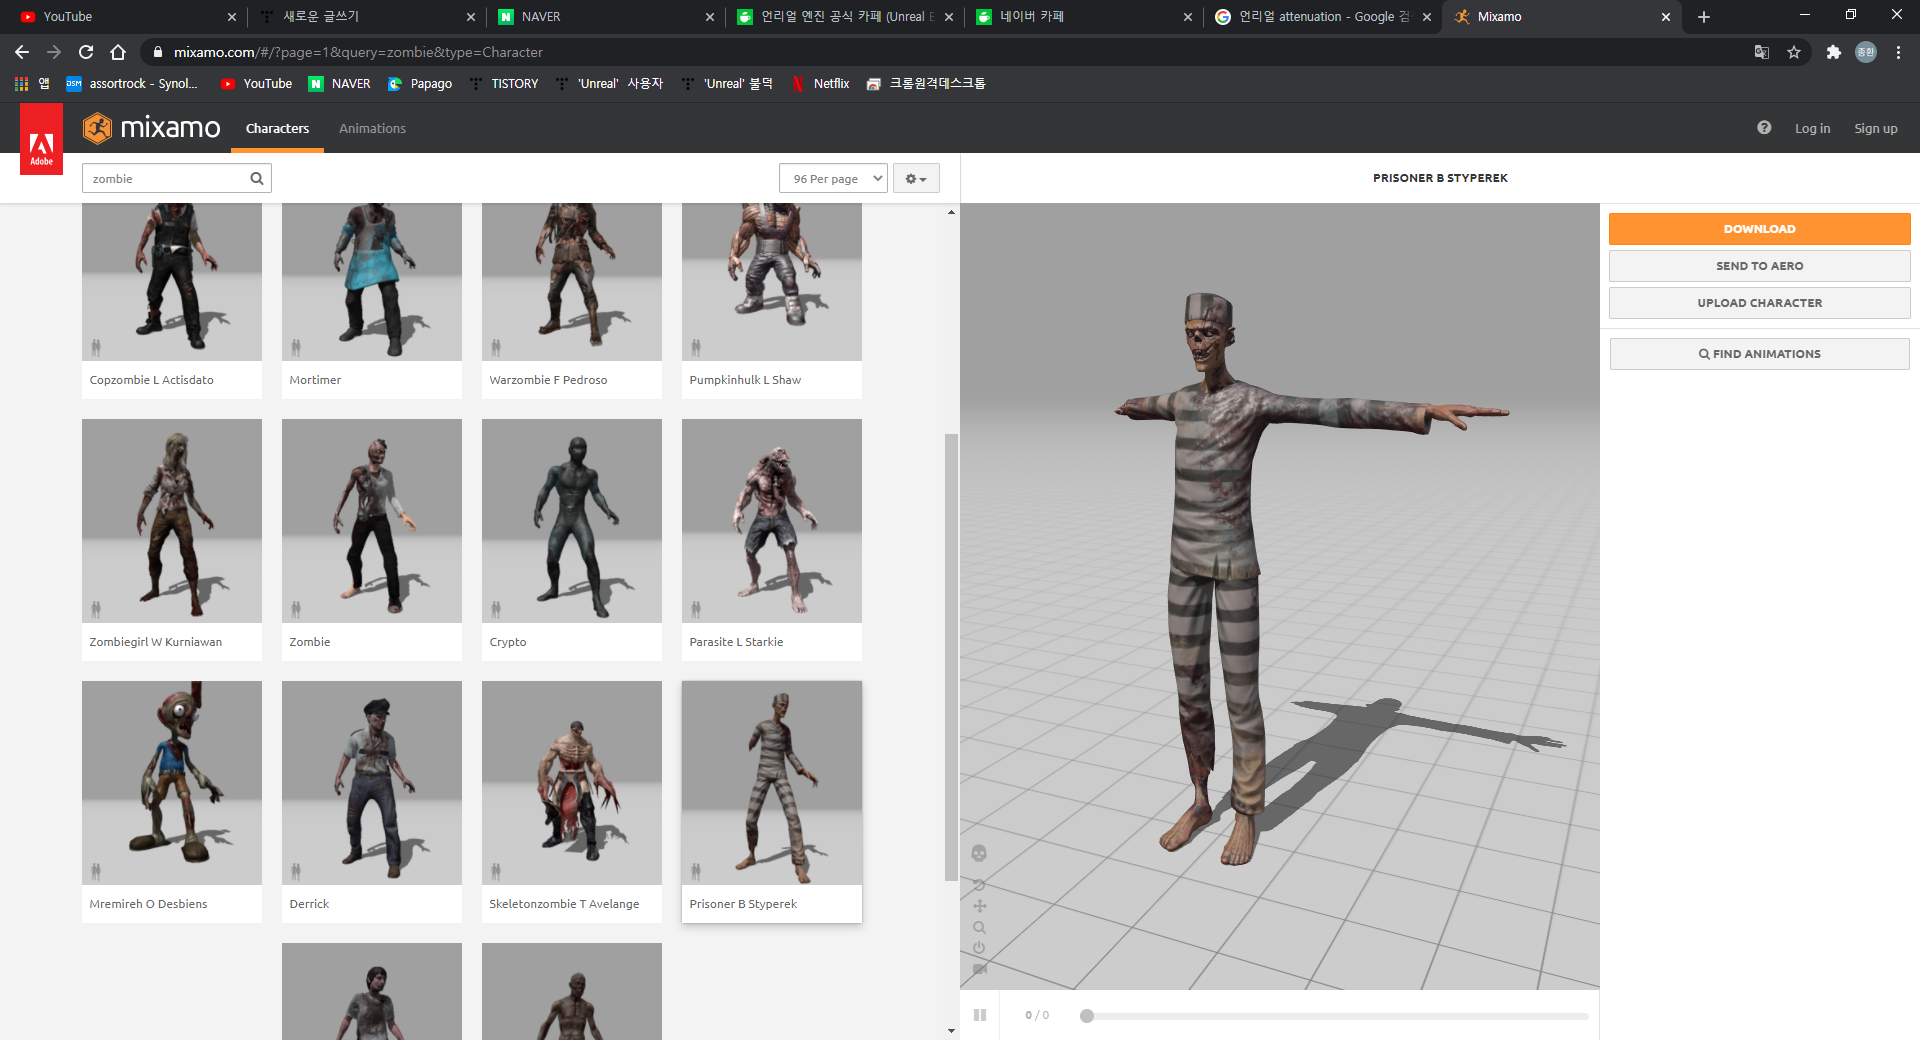Screen dimensions: 1920x1040
Task: Open the Papago bookmark
Action: [420, 84]
